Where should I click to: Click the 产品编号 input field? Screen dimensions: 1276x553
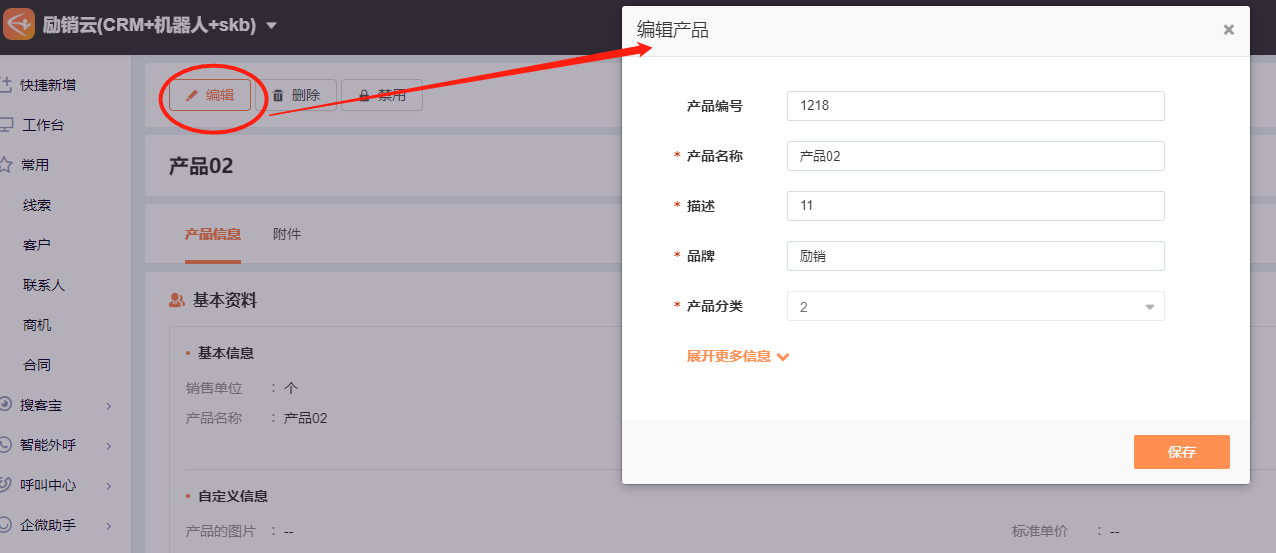coord(976,106)
